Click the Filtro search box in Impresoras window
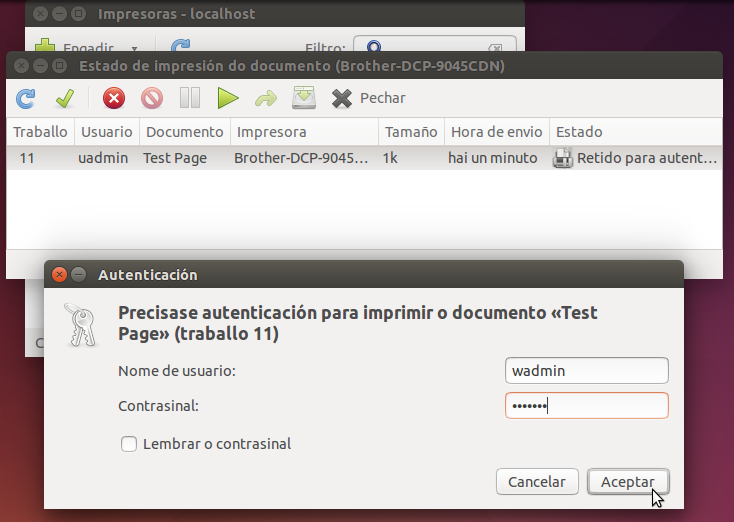 [435, 44]
